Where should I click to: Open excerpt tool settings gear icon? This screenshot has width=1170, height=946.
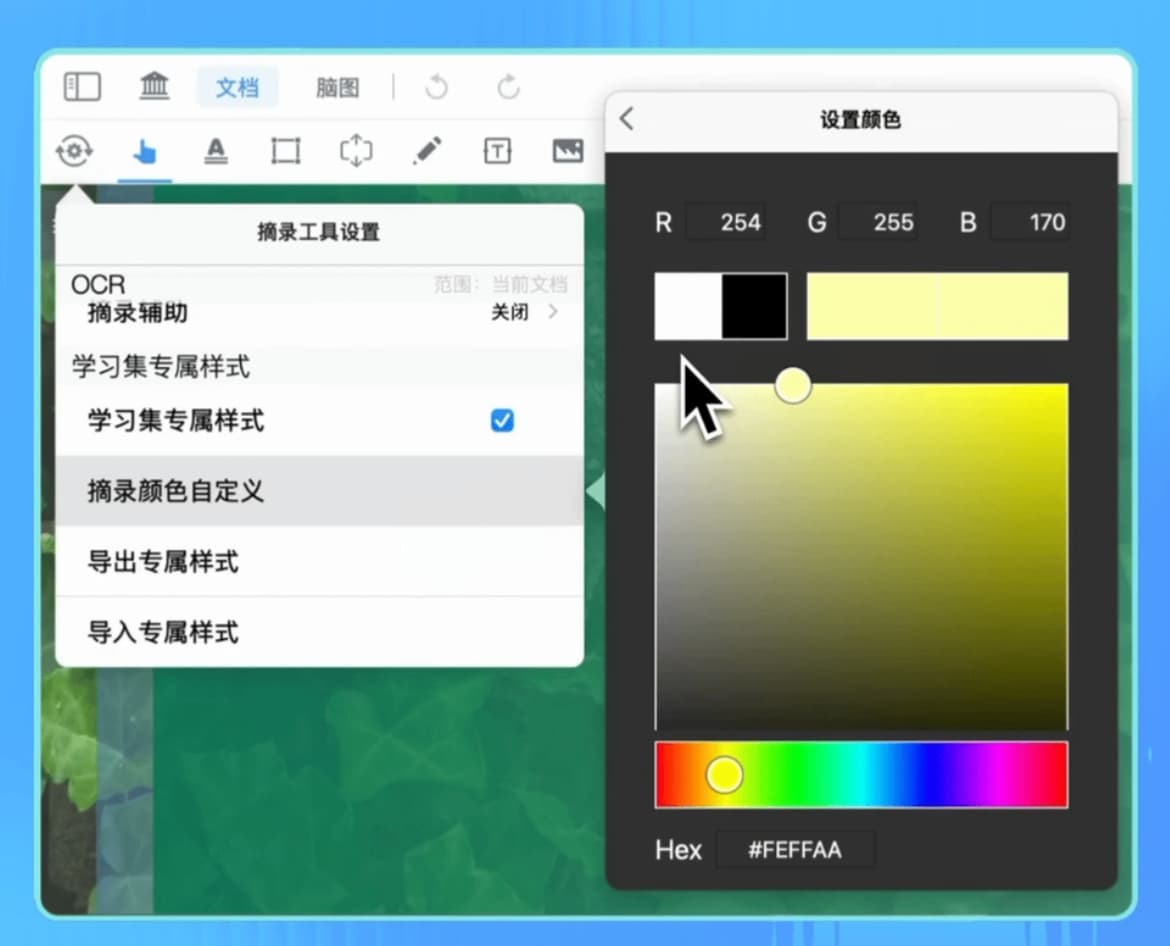tap(74, 152)
